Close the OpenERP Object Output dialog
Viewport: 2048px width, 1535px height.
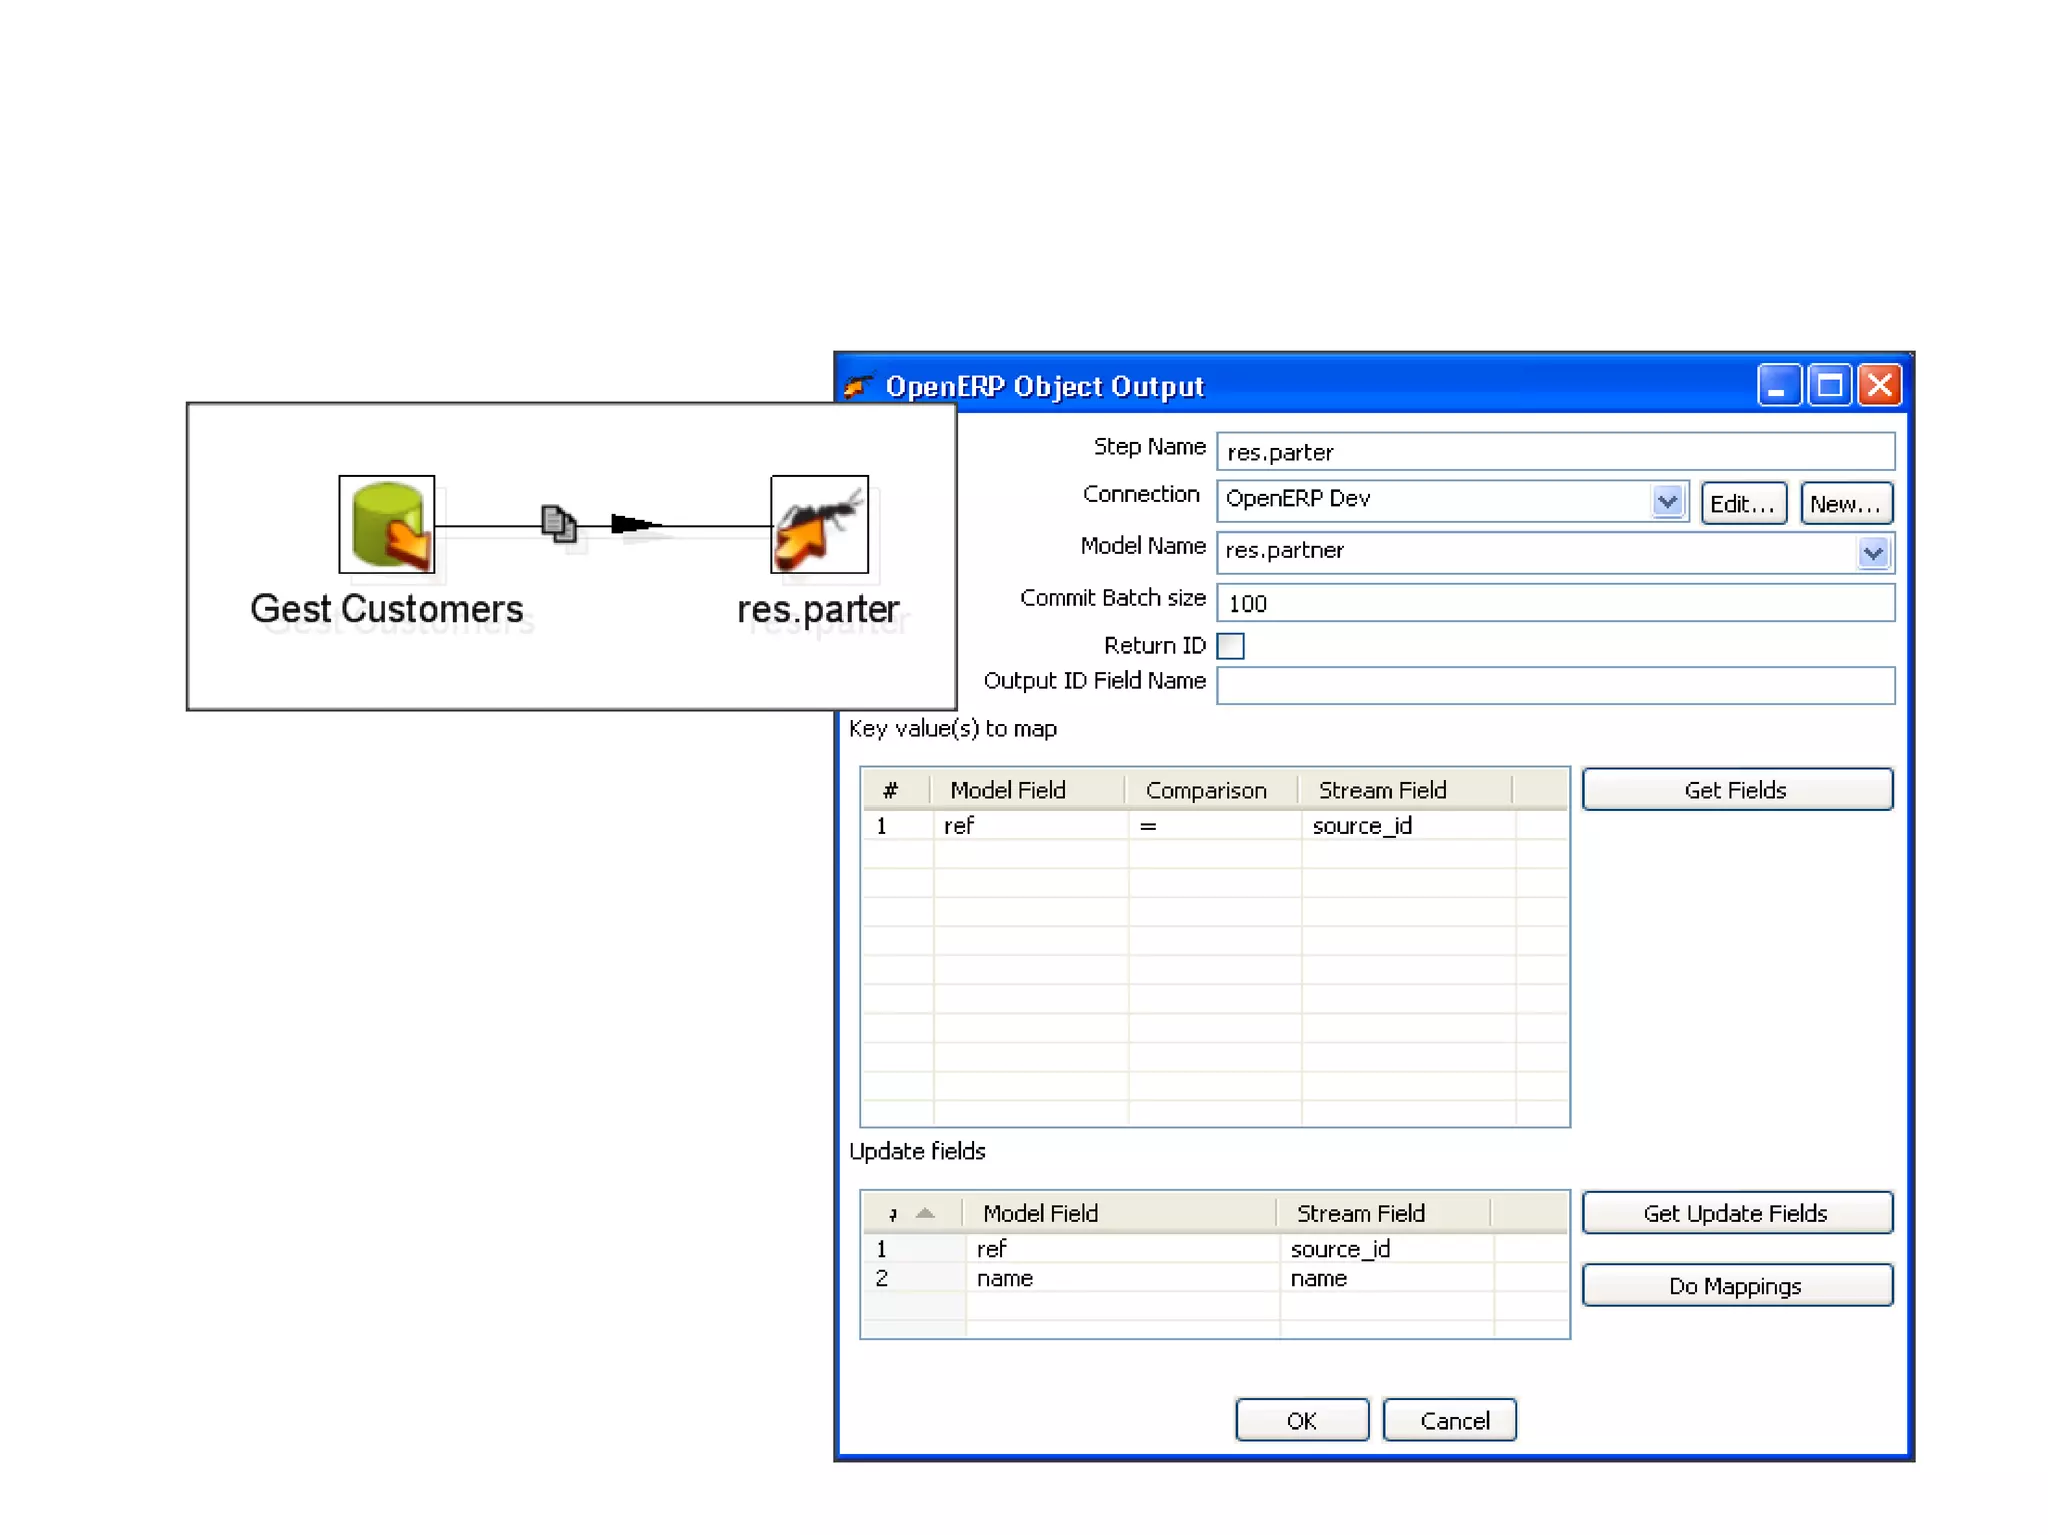pyautogui.click(x=1880, y=385)
